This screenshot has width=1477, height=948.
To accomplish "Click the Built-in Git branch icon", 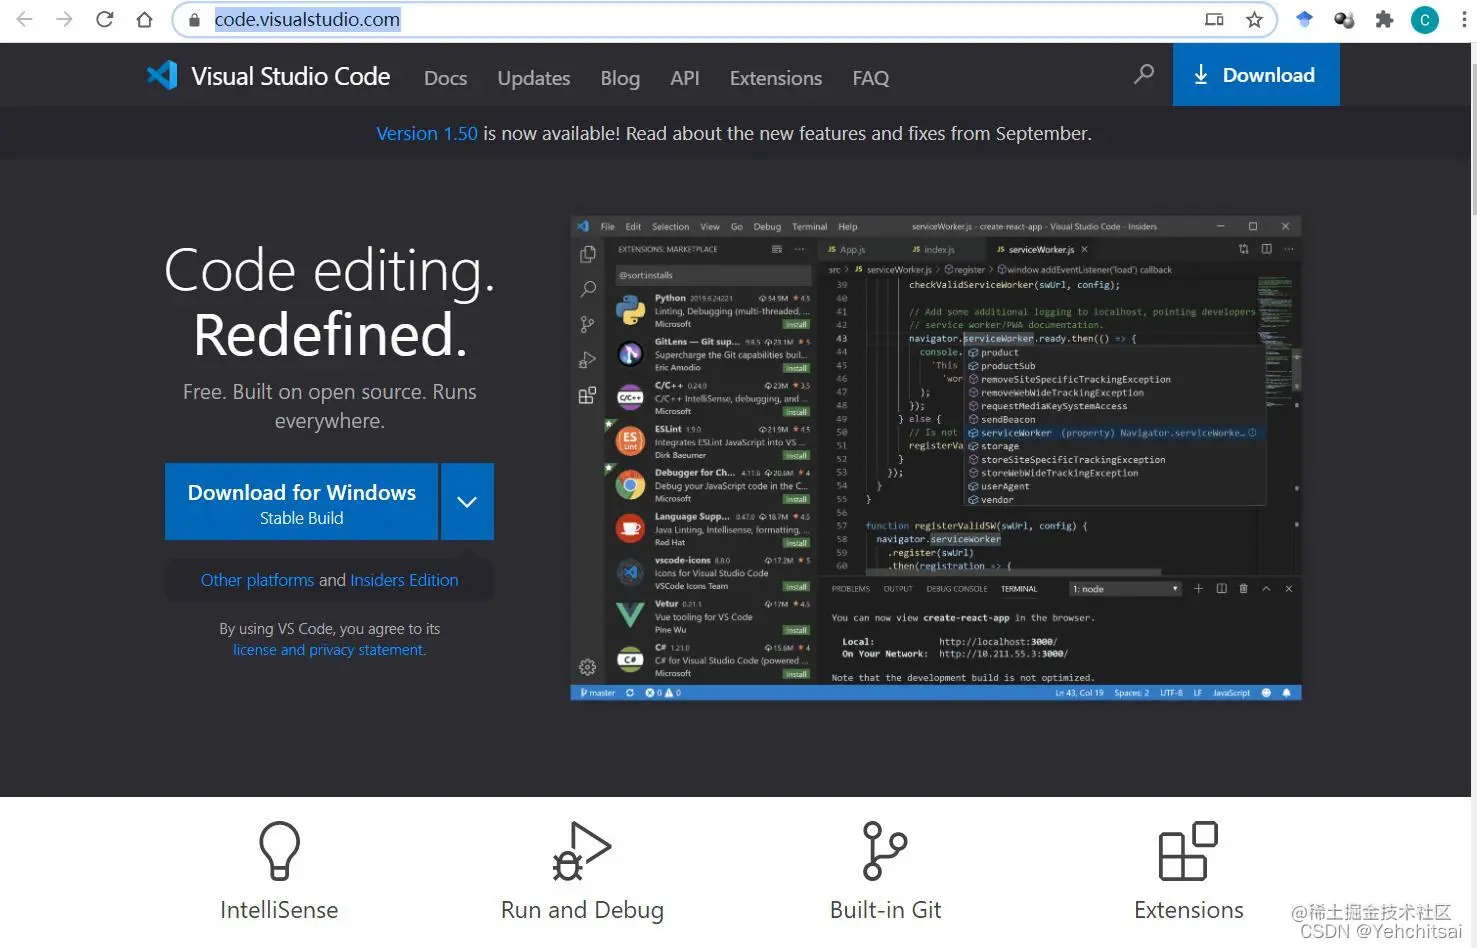I will pos(884,850).
